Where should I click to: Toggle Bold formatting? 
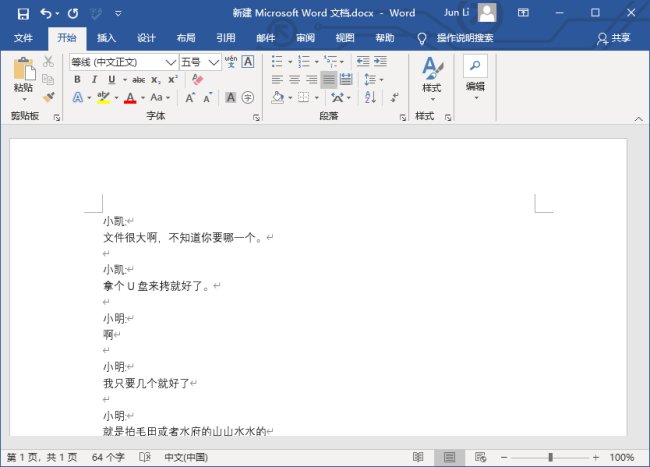click(x=79, y=79)
